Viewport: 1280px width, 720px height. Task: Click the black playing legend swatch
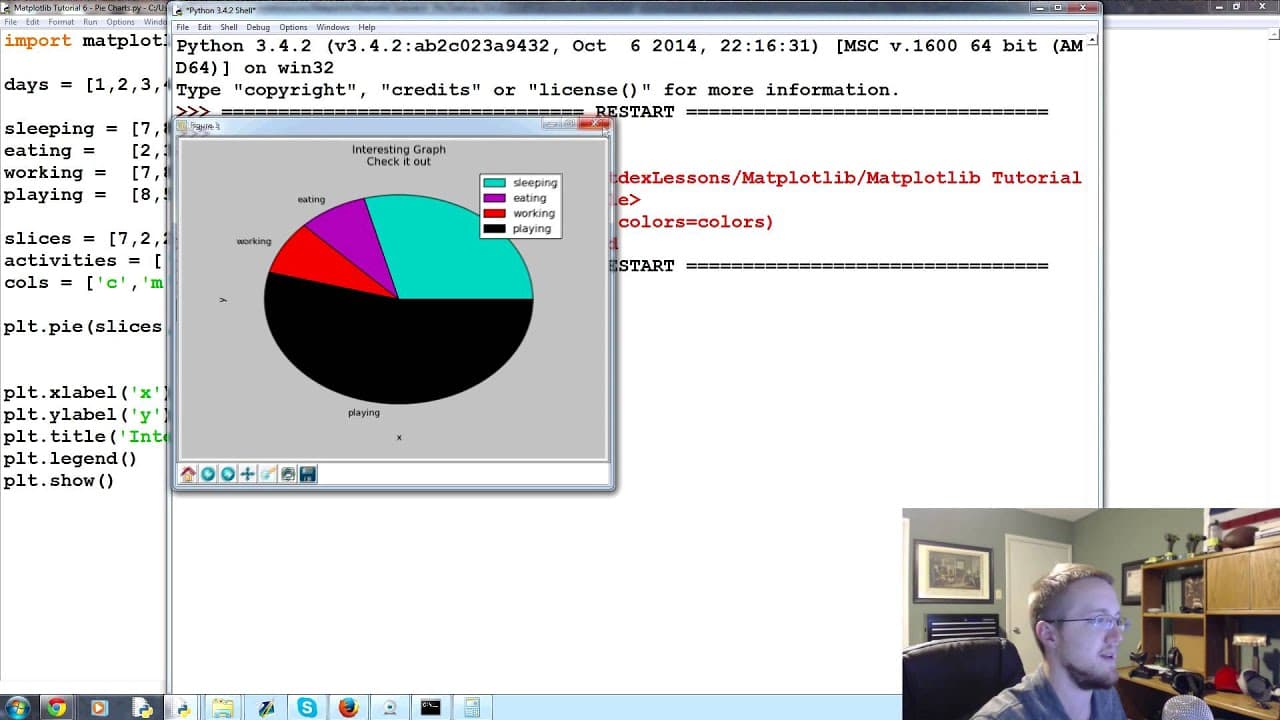[494, 229]
